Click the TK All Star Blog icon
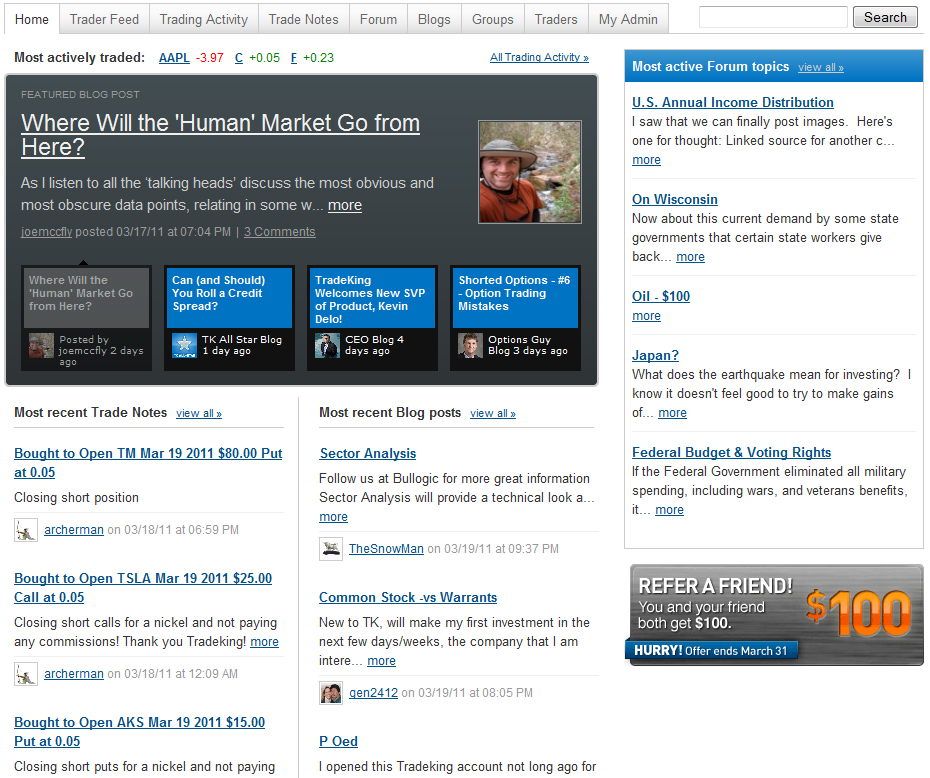The width and height of the screenshot is (930, 778). click(184, 346)
